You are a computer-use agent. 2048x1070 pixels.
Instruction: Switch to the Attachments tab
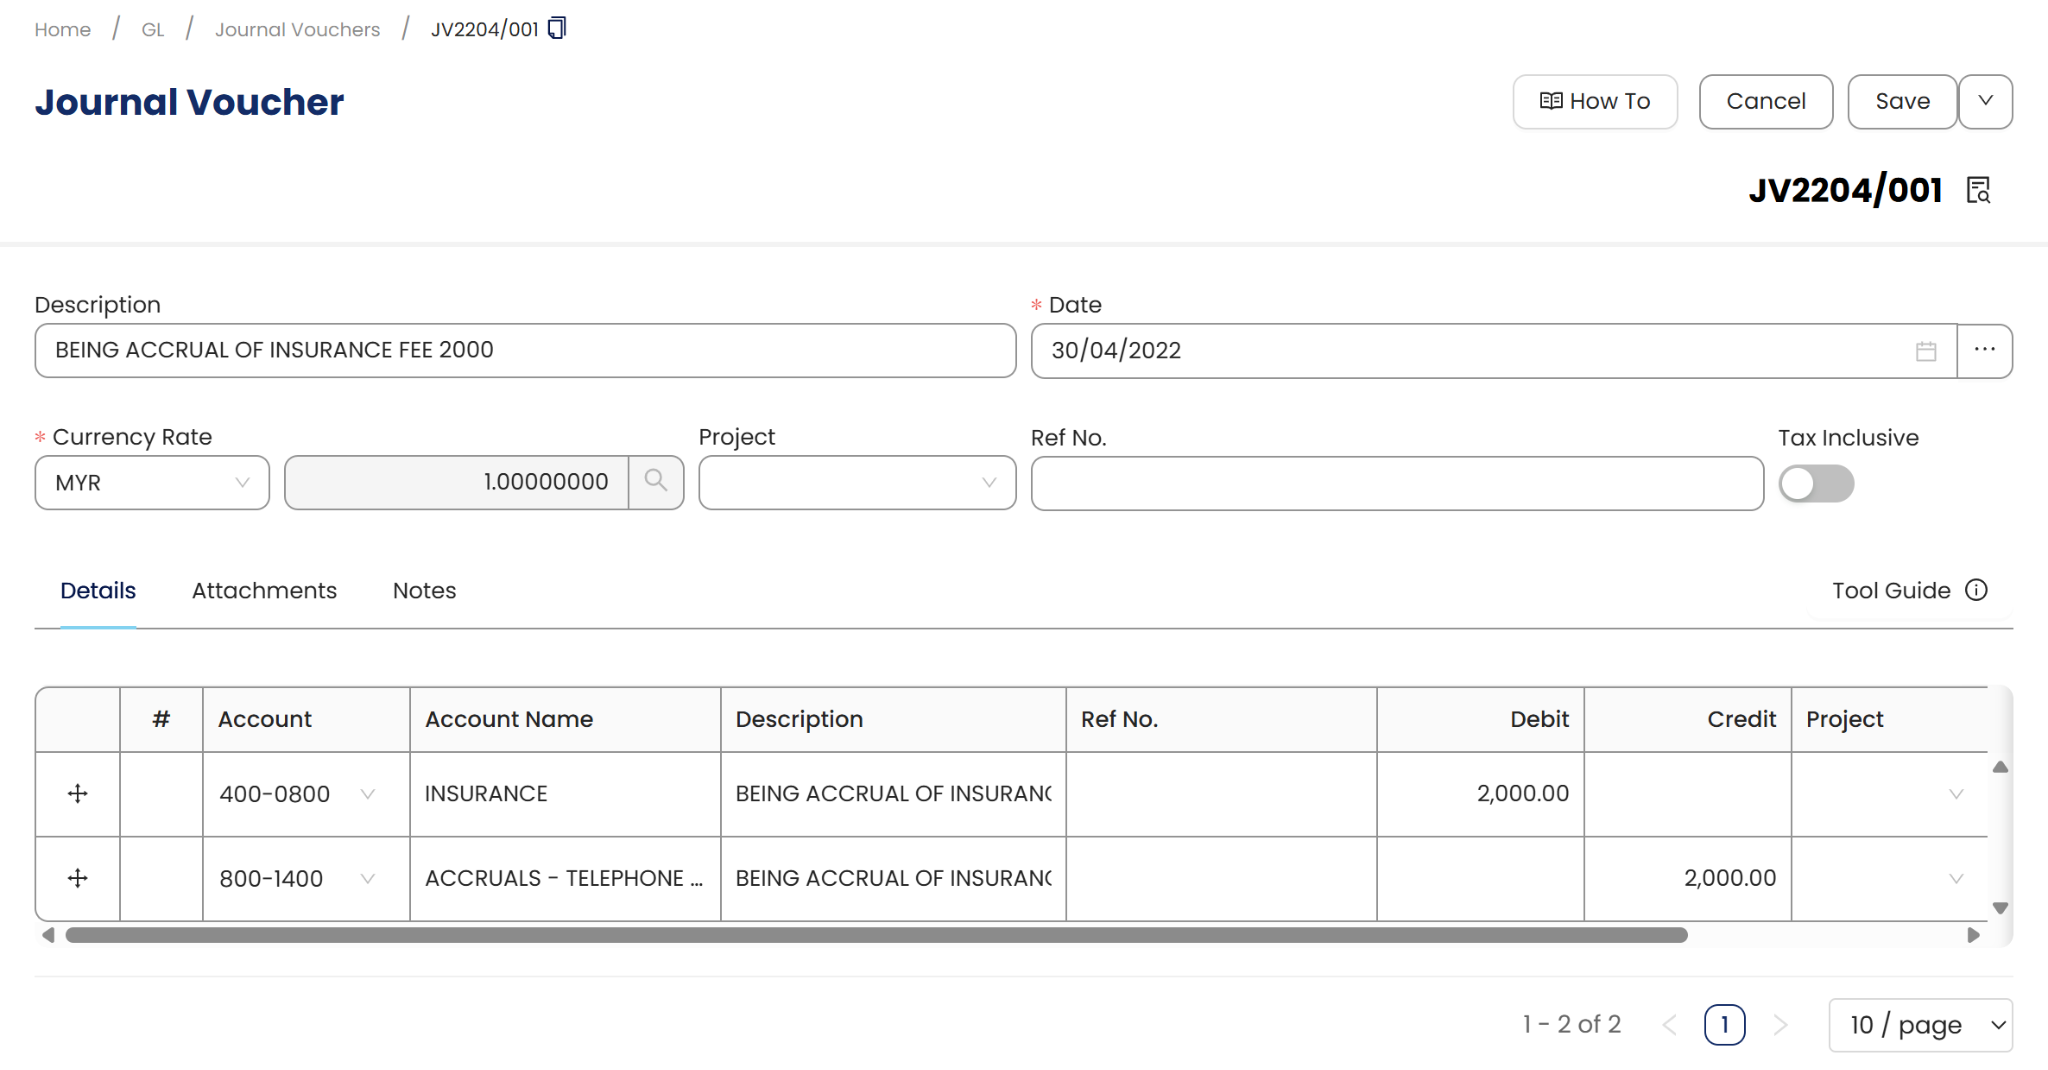pyautogui.click(x=264, y=591)
